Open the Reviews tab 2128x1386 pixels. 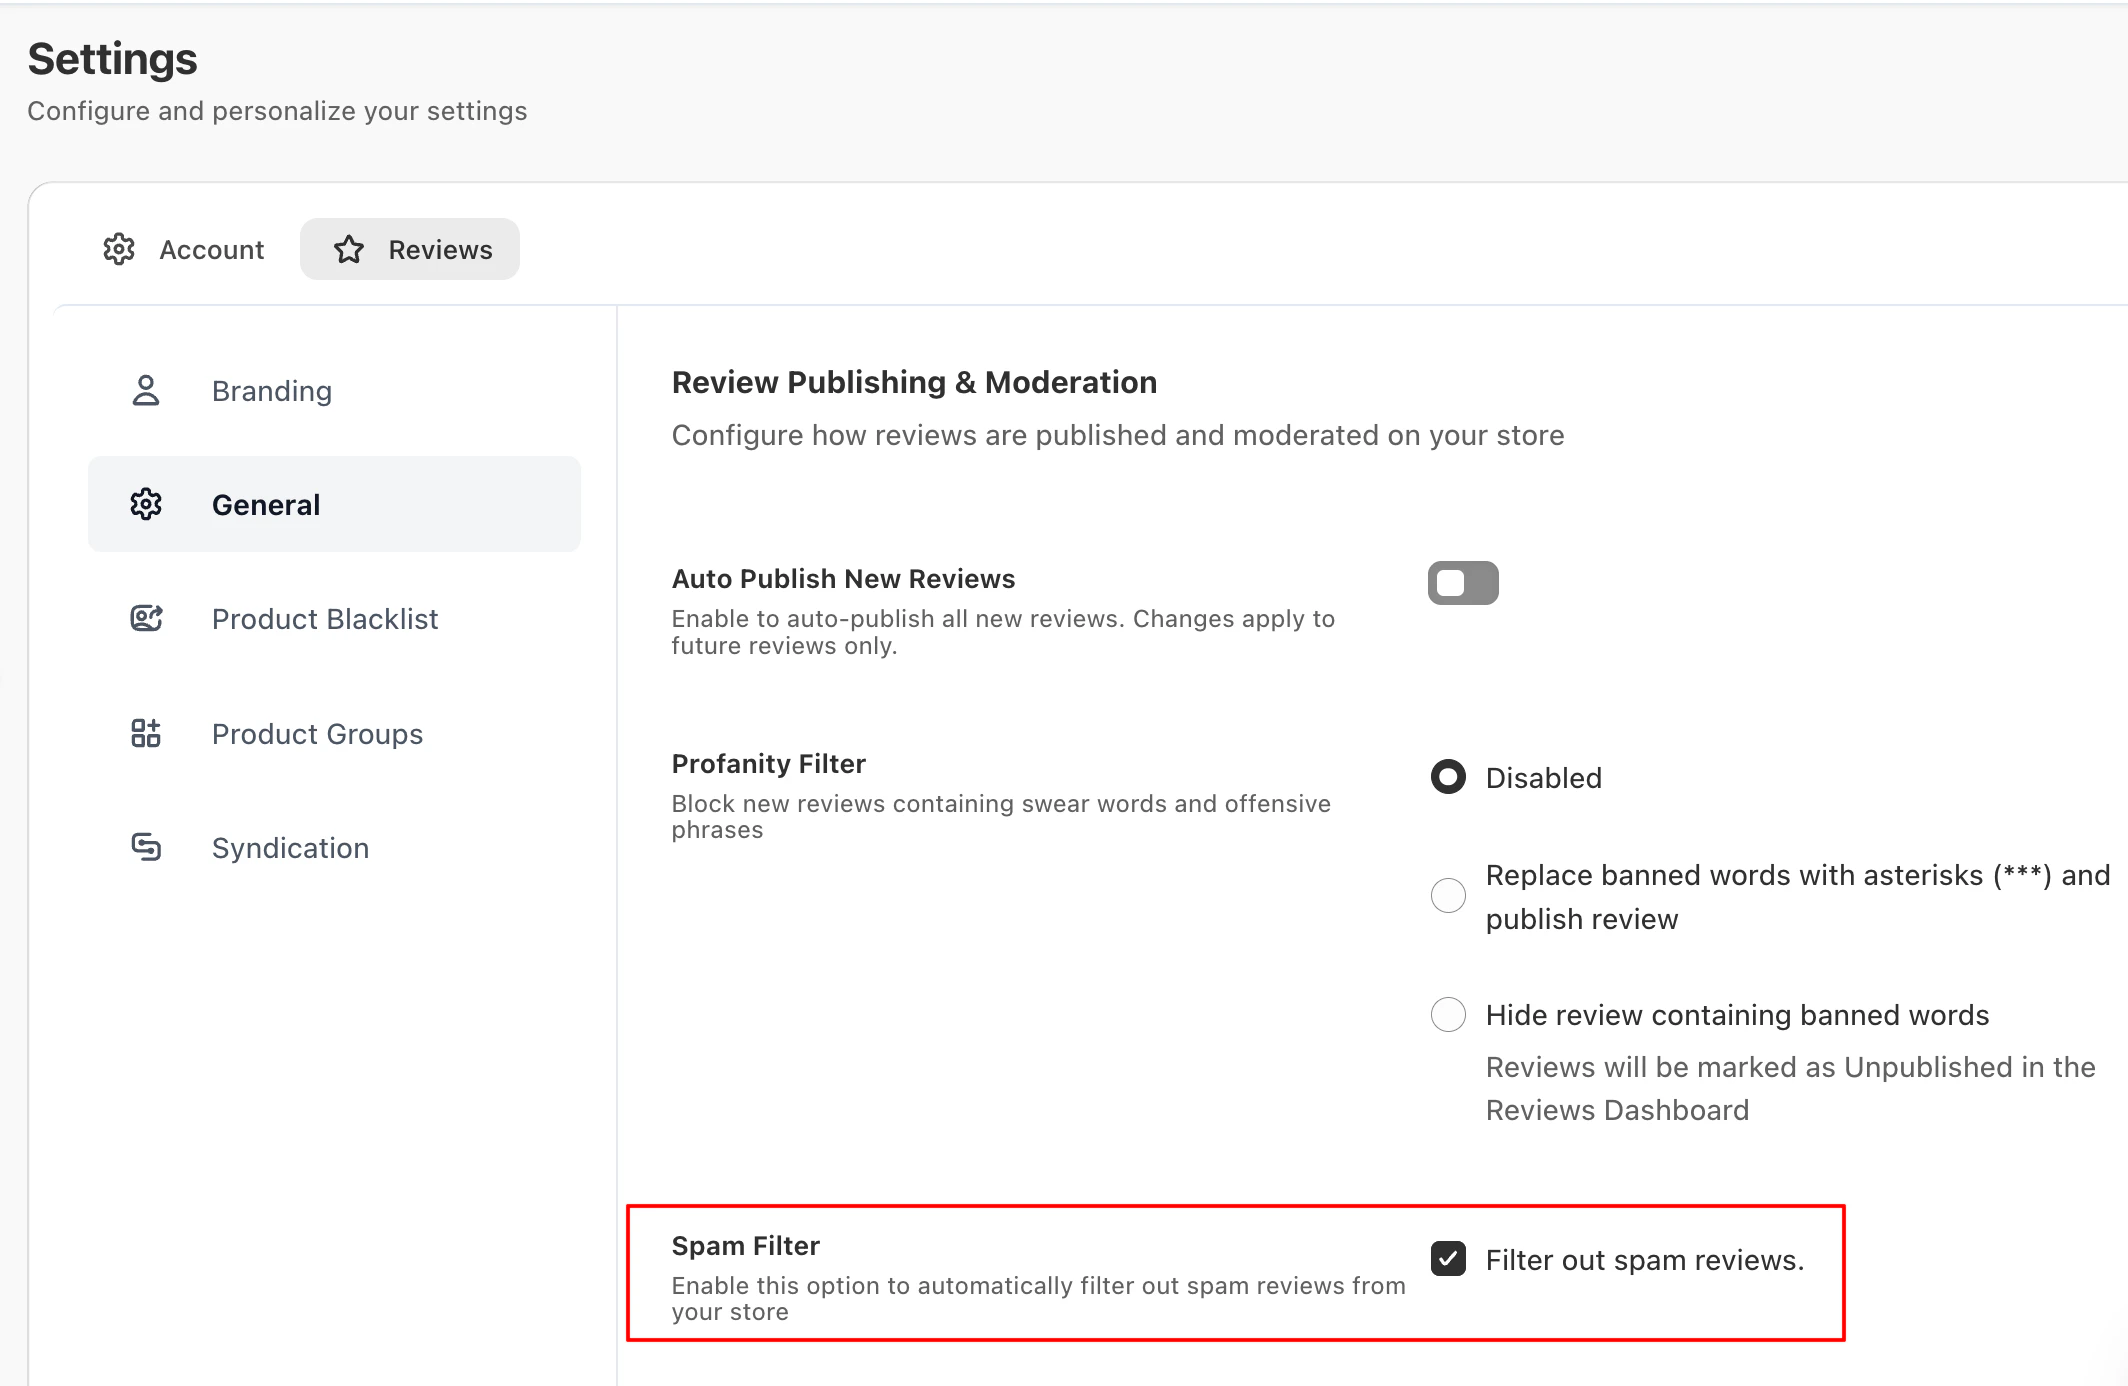[440, 250]
